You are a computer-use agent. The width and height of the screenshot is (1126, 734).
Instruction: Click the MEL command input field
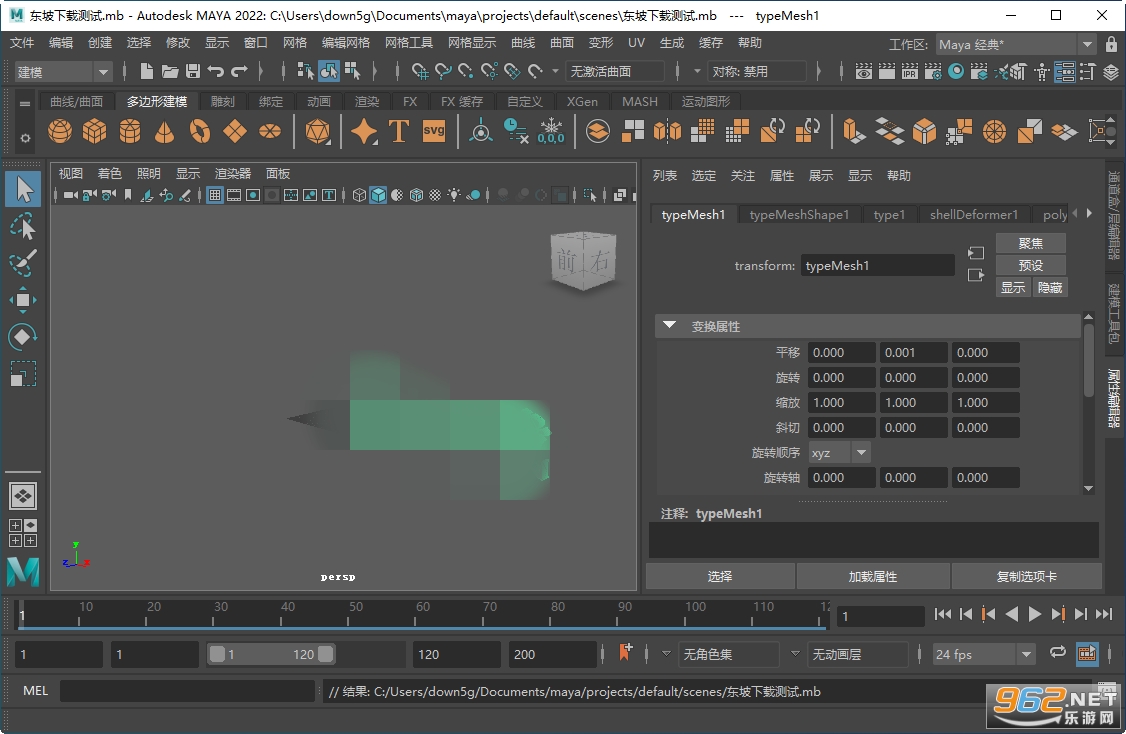(187, 691)
